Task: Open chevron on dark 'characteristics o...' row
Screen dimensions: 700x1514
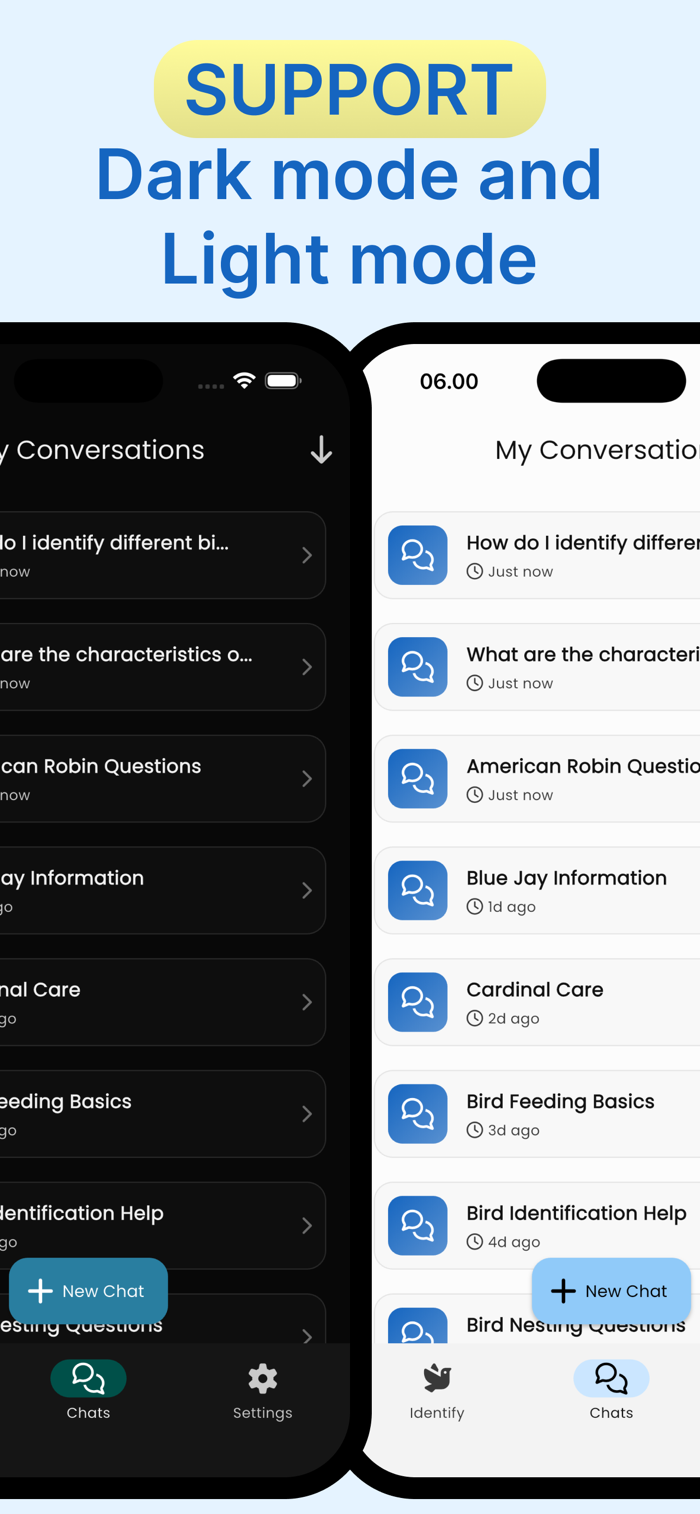Action: (x=307, y=667)
